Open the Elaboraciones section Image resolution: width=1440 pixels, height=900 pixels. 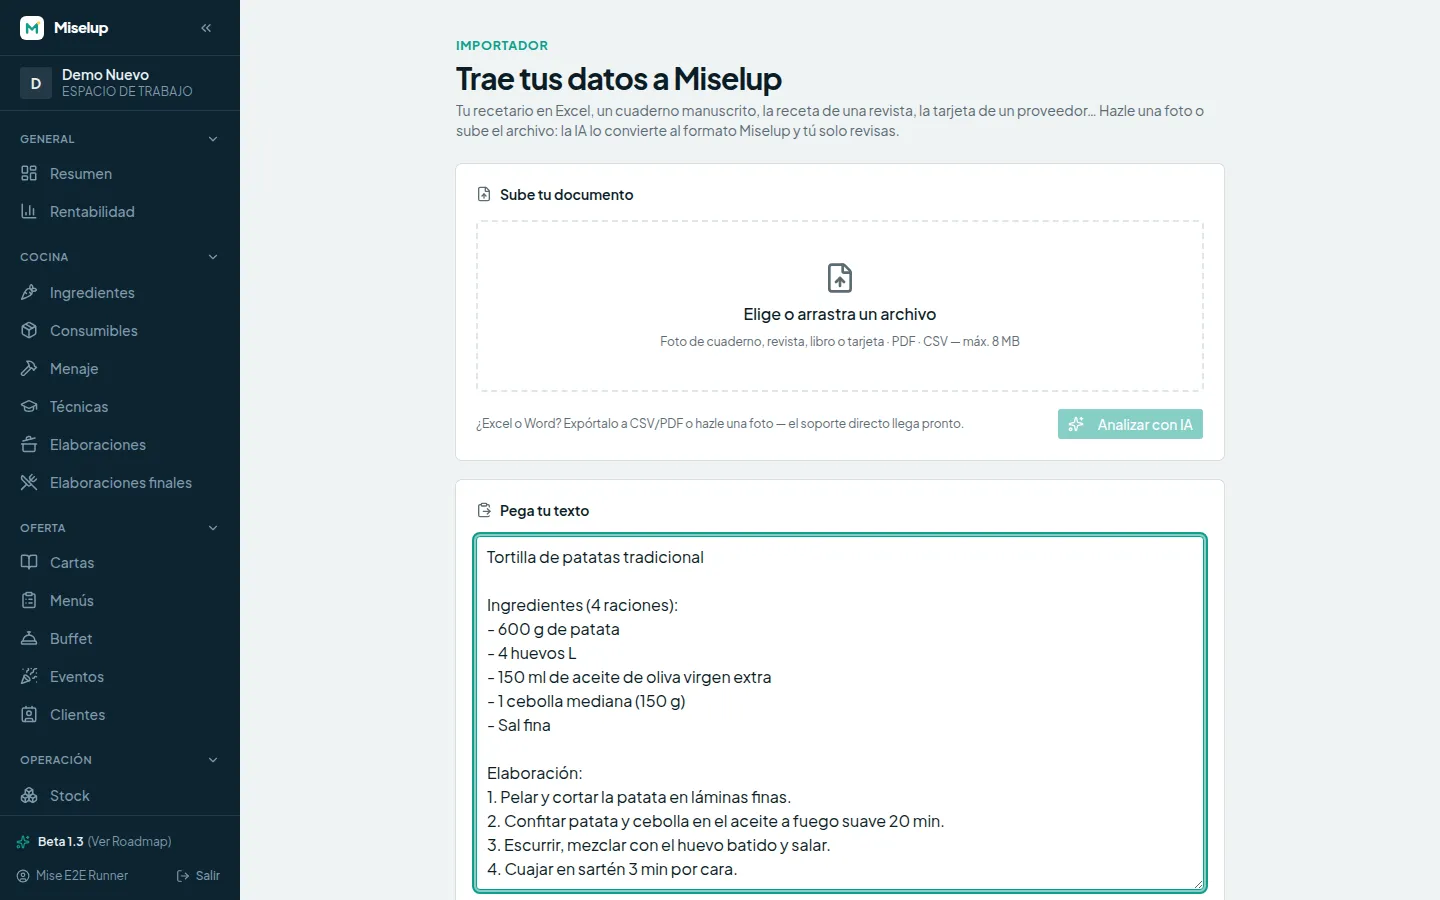click(x=120, y=445)
